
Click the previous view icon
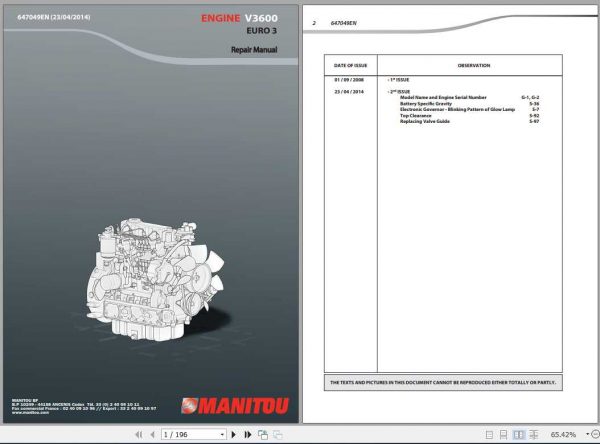click(263, 434)
